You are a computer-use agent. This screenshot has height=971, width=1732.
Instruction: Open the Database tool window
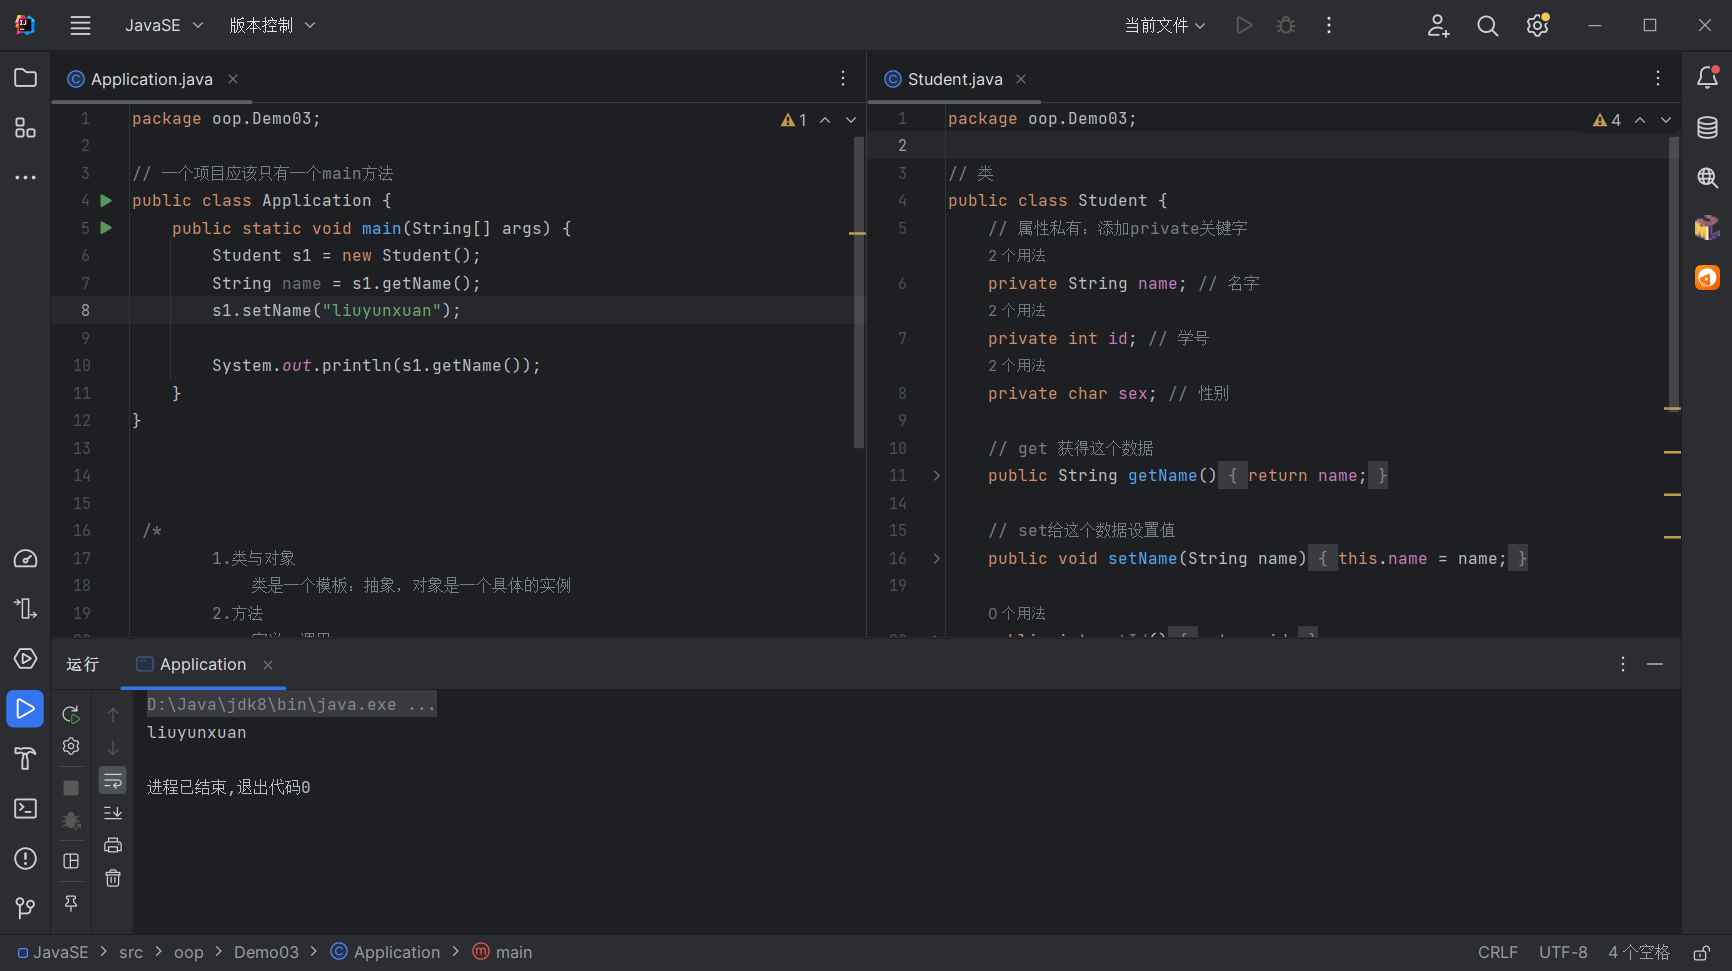click(1707, 128)
